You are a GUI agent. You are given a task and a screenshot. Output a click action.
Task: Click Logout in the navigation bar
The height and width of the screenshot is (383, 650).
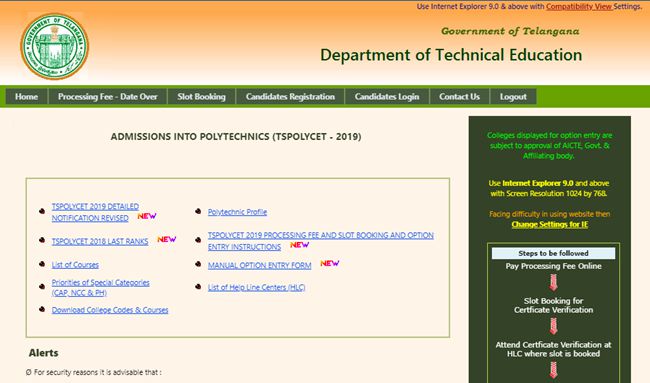point(513,97)
